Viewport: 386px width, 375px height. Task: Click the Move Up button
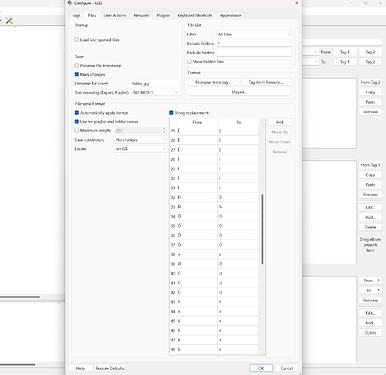point(280,132)
